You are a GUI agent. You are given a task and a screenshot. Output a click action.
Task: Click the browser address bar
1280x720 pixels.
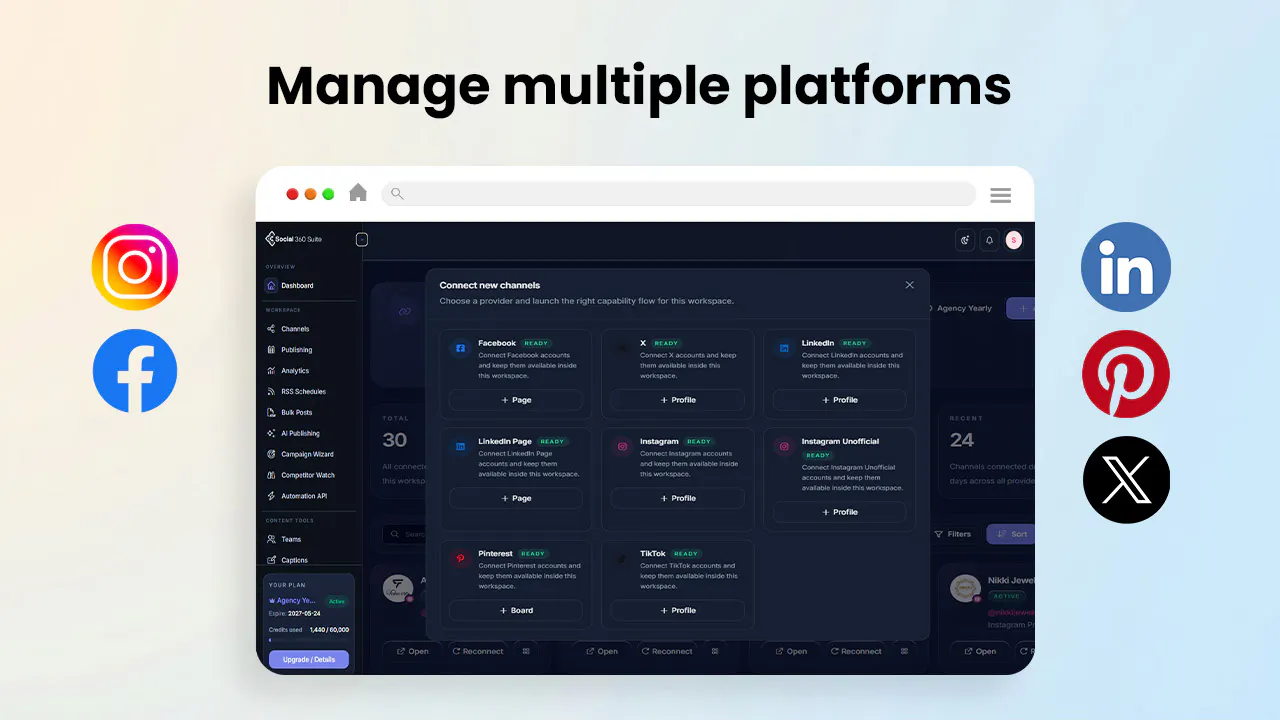click(x=679, y=194)
